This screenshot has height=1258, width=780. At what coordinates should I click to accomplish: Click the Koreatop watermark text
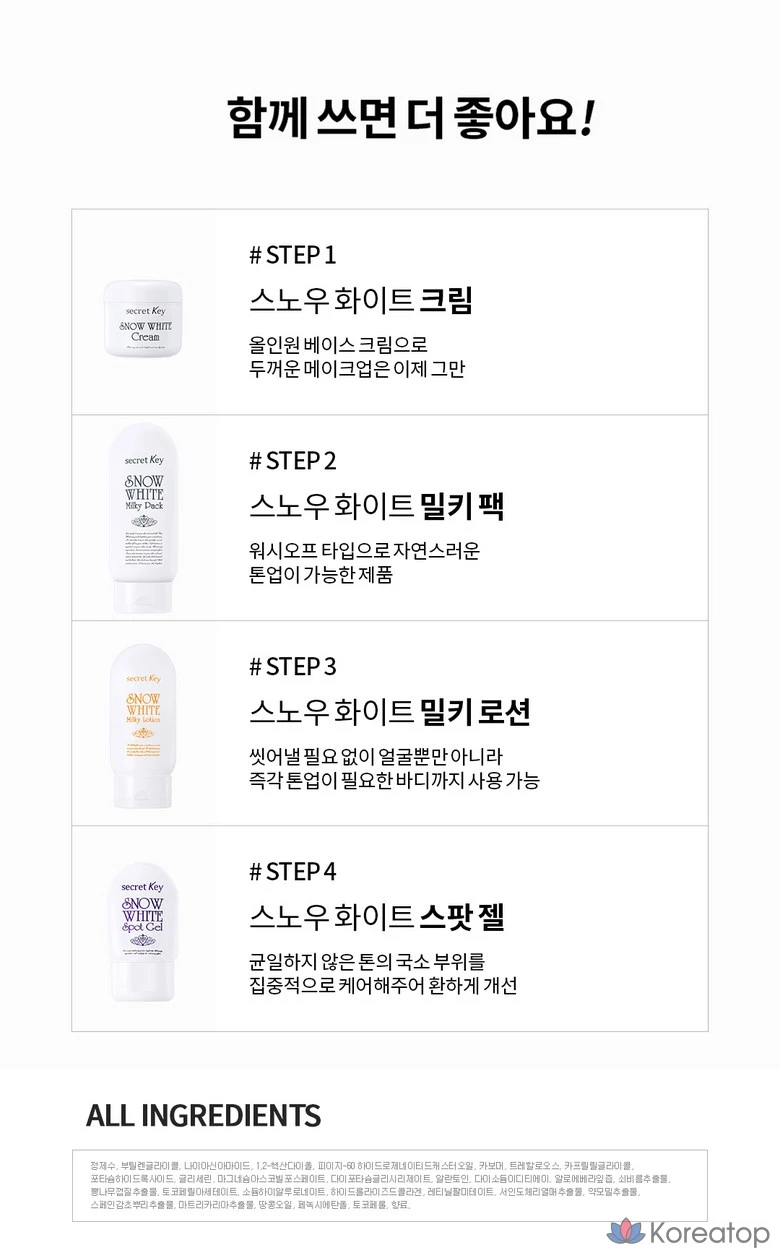point(709,1233)
